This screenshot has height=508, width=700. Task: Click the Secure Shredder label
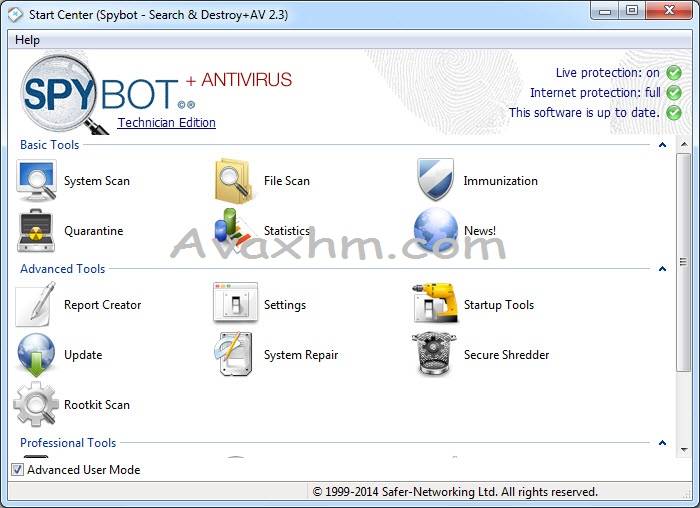[506, 355]
